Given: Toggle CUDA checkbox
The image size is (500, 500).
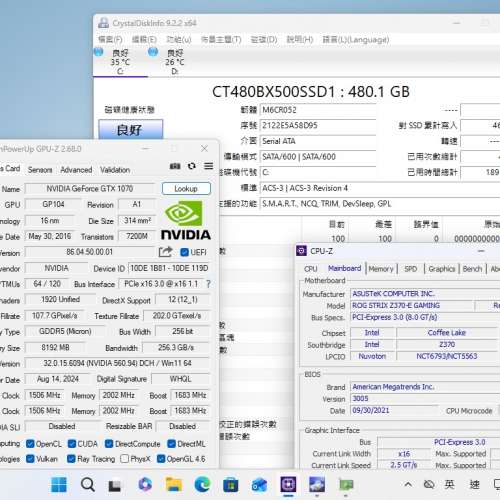Looking at the screenshot, I should click(x=72, y=444).
